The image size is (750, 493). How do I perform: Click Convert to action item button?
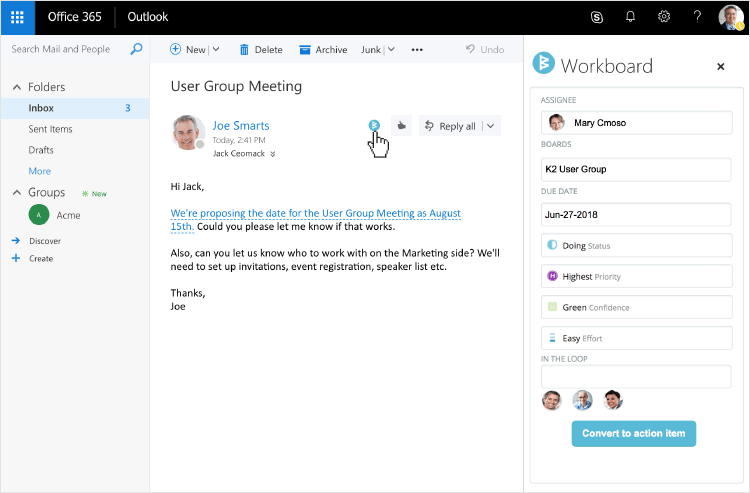click(633, 434)
